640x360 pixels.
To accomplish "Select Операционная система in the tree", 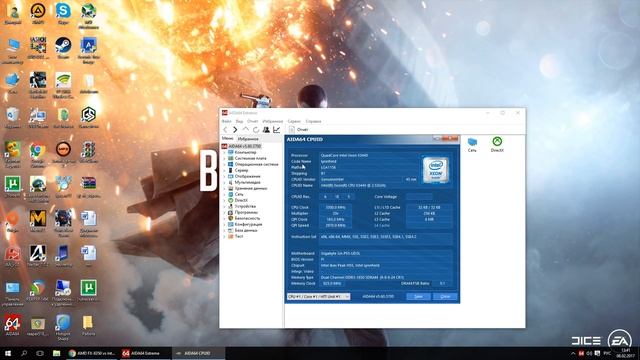I will coord(256,164).
